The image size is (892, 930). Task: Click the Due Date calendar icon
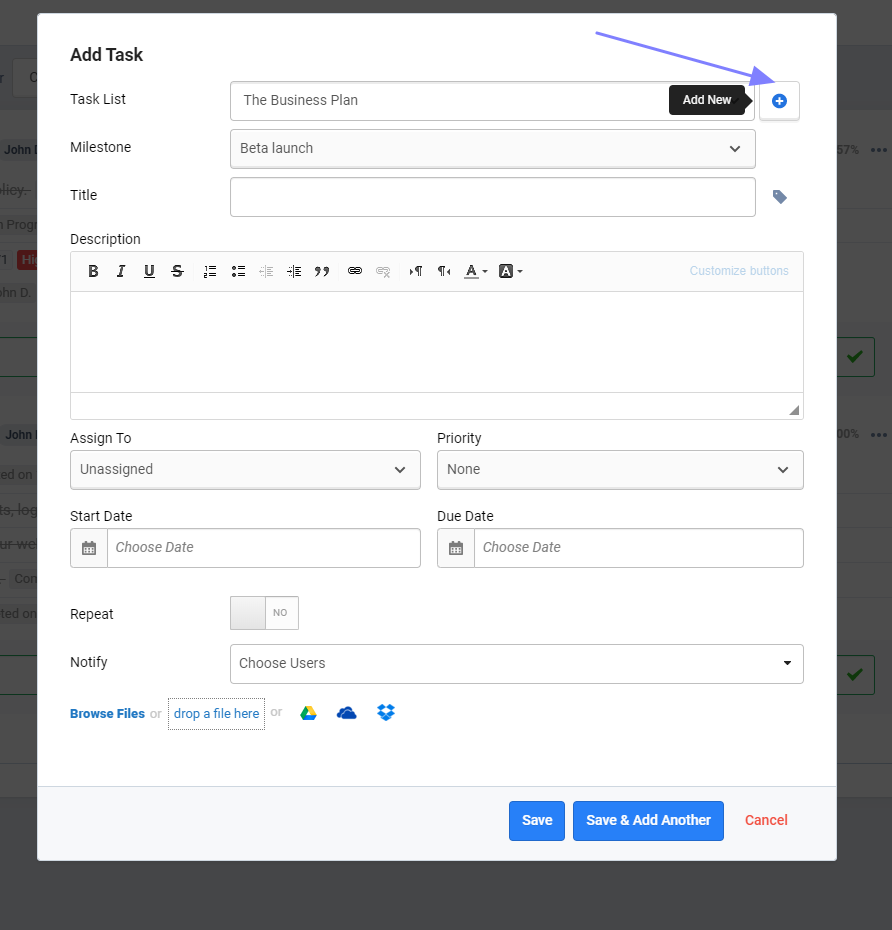tap(456, 548)
